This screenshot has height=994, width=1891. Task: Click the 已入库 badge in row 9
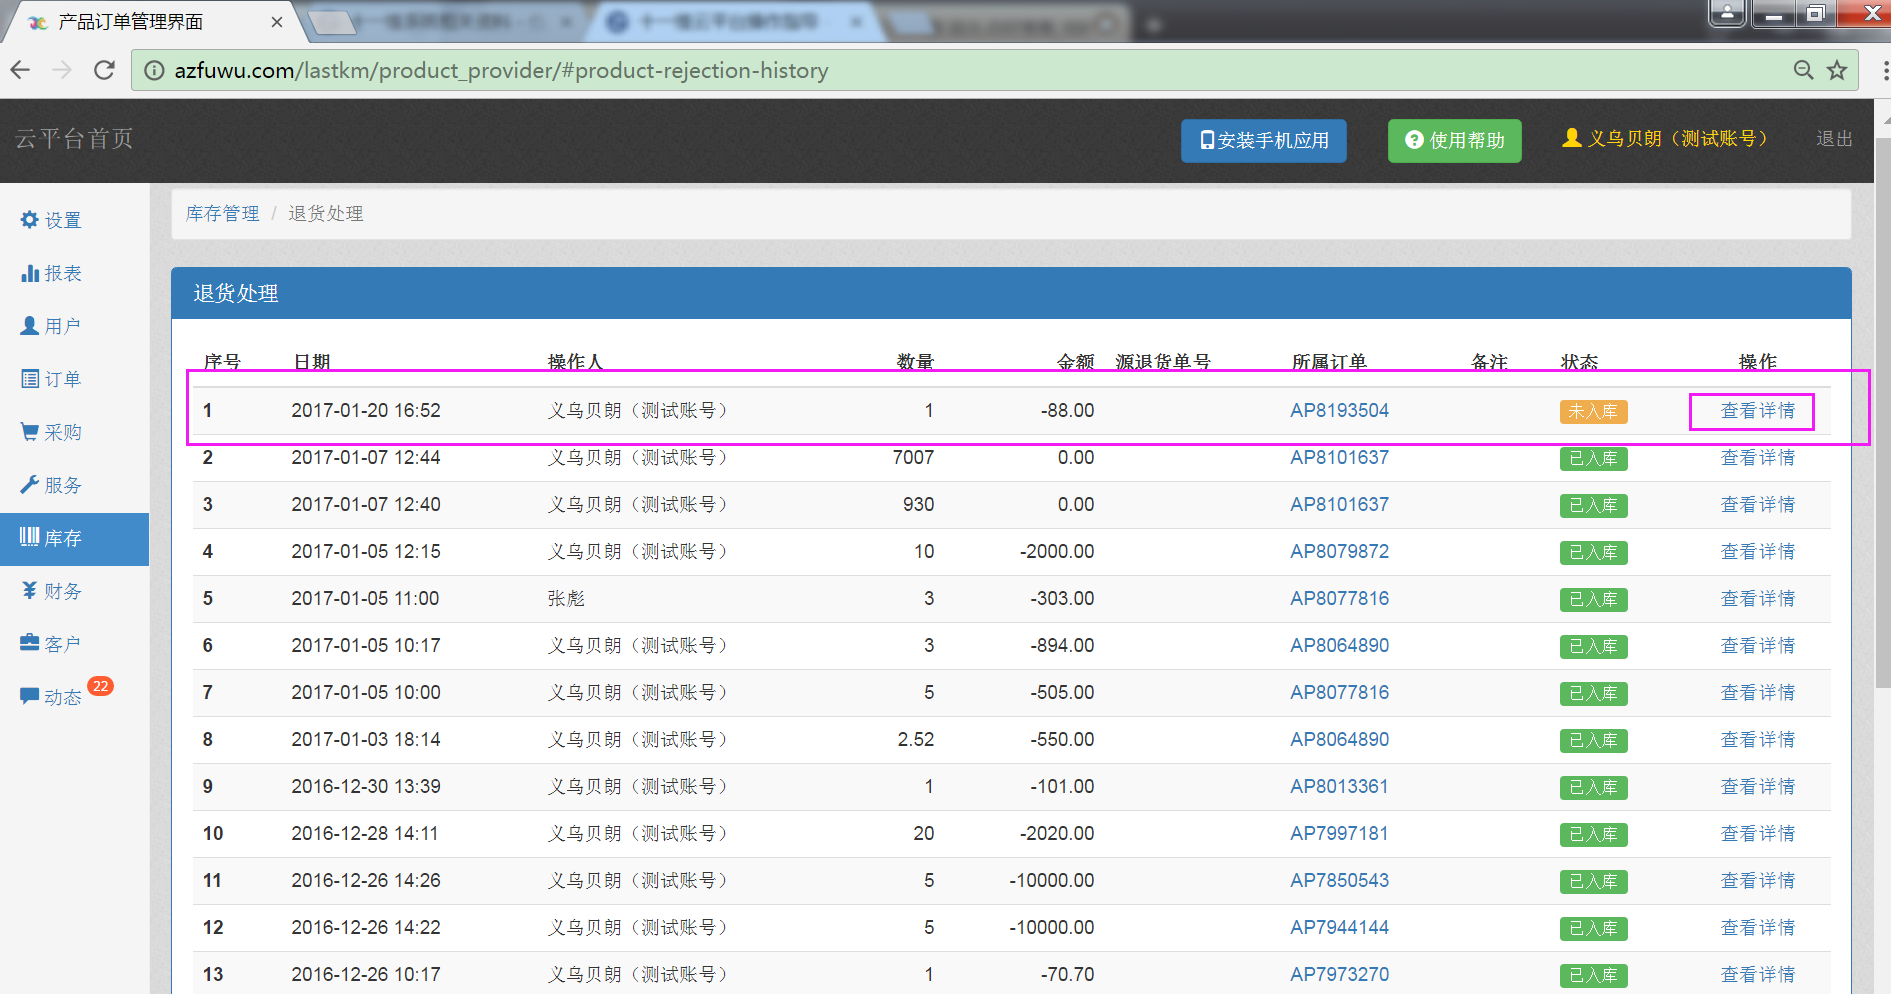pos(1593,788)
